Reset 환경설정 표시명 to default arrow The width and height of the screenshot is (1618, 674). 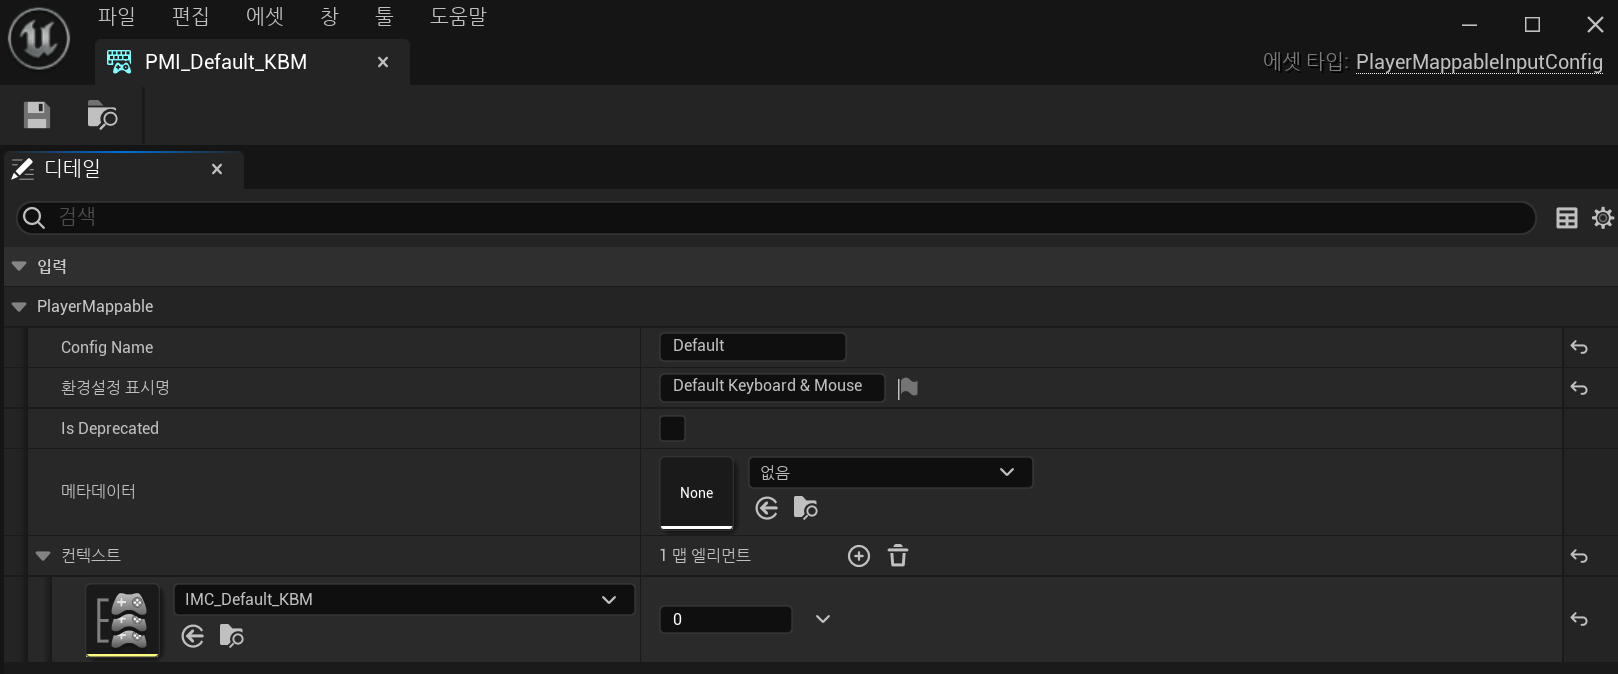pyautogui.click(x=1579, y=388)
